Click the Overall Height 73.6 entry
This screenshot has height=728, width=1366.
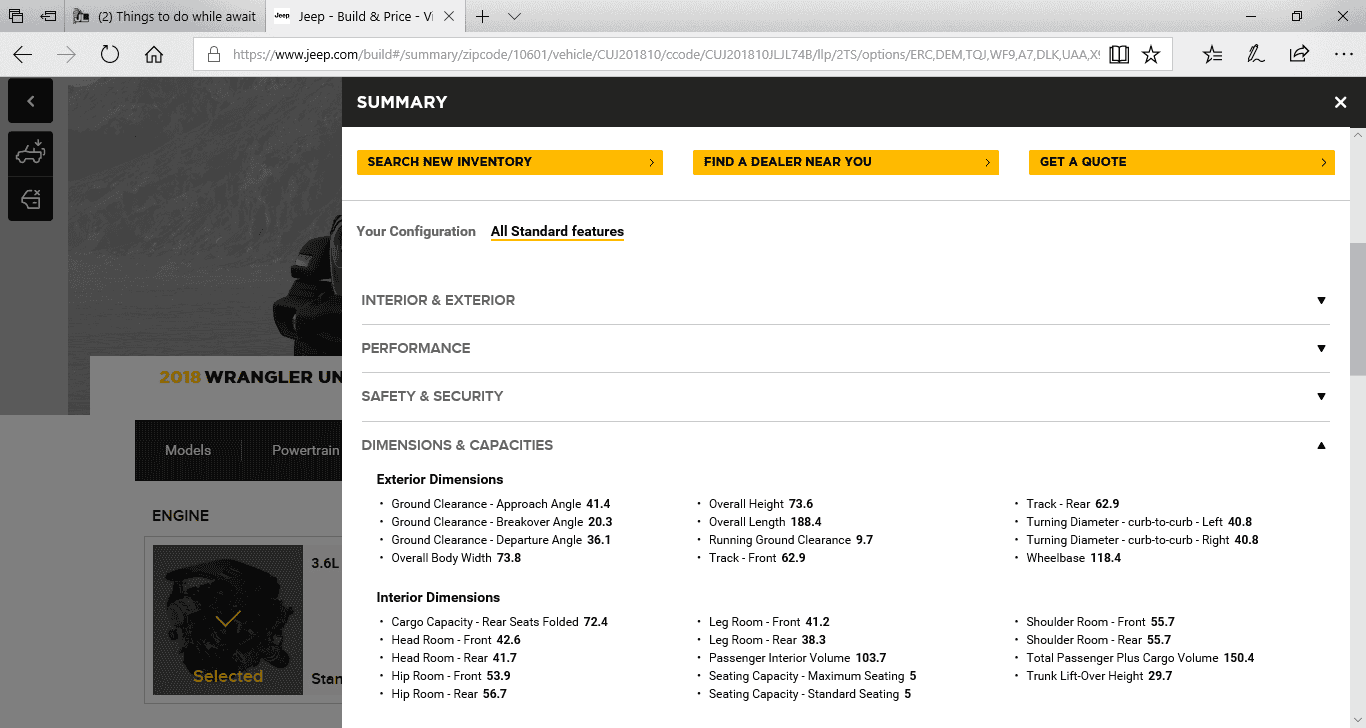761,504
